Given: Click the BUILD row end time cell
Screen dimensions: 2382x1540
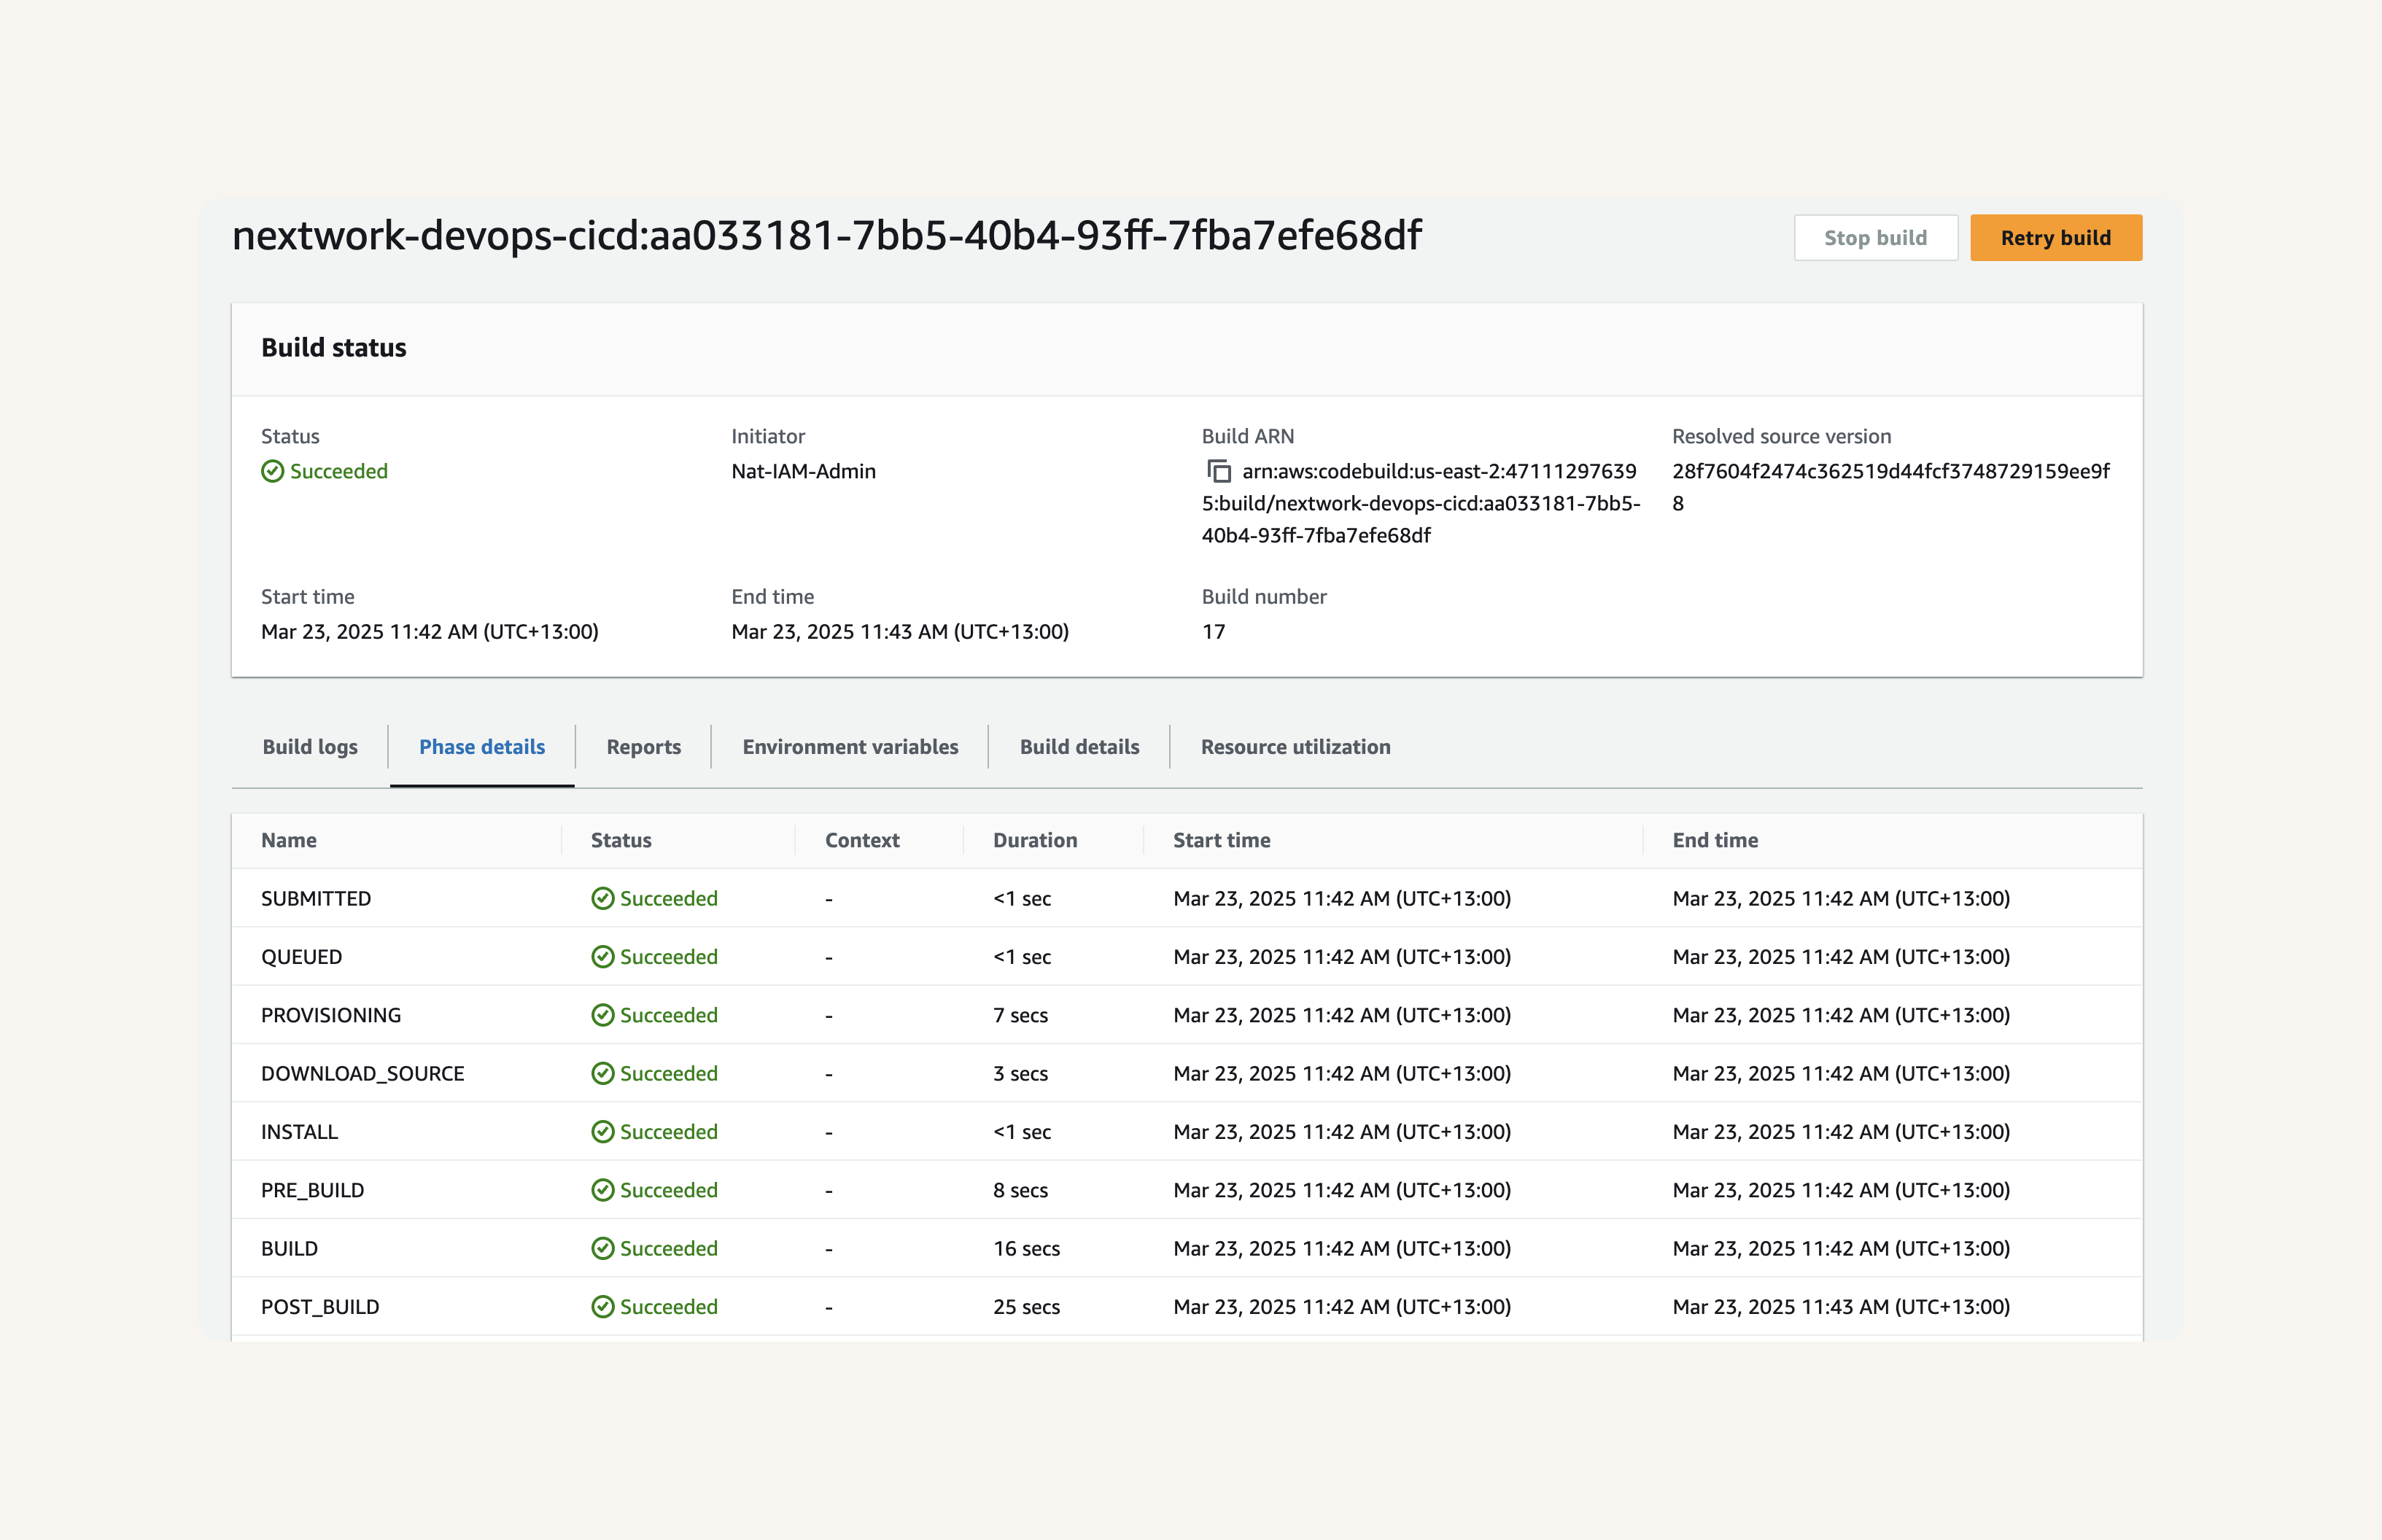Looking at the screenshot, I should coord(1841,1248).
